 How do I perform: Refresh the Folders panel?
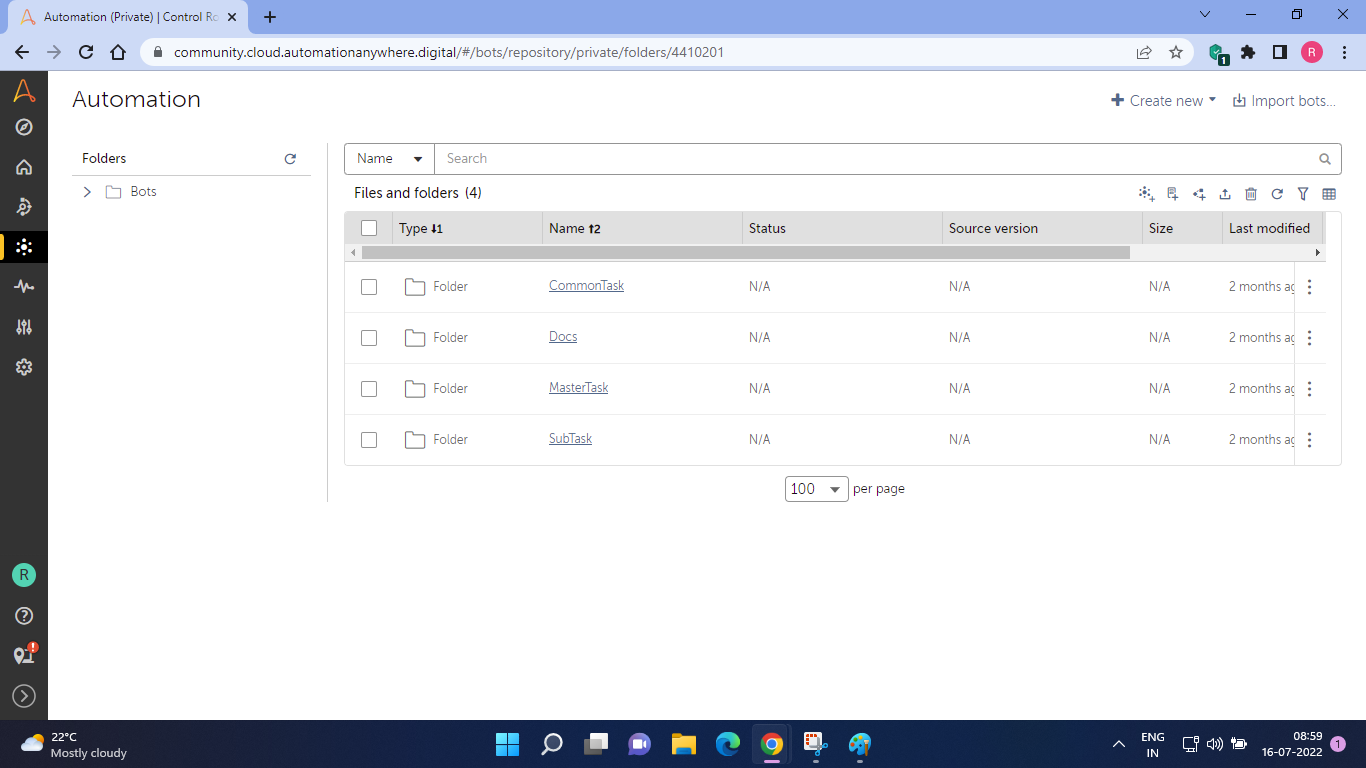[290, 159]
